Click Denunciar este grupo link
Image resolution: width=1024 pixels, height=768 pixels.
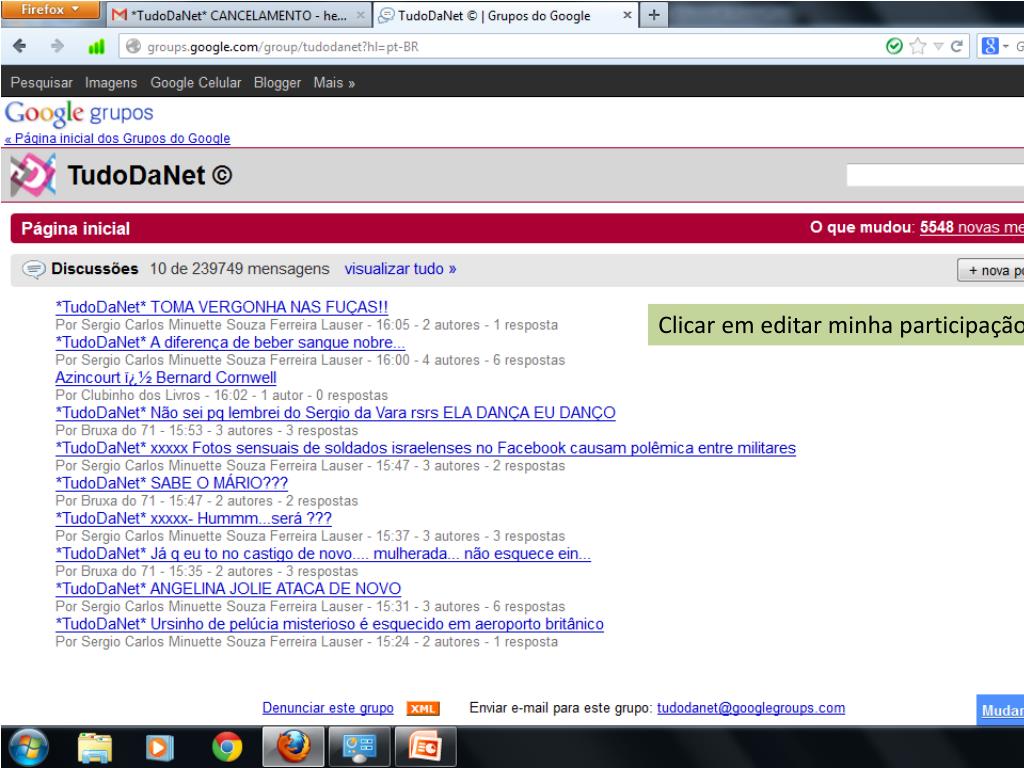point(328,708)
